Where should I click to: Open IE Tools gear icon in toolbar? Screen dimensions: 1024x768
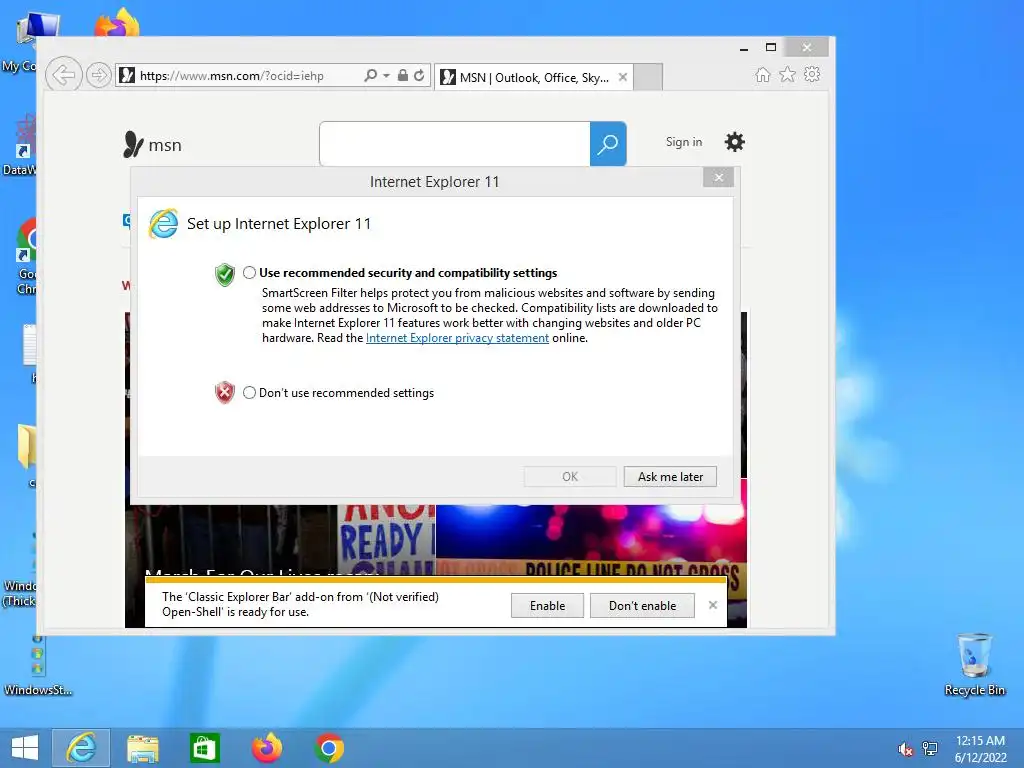tap(812, 74)
